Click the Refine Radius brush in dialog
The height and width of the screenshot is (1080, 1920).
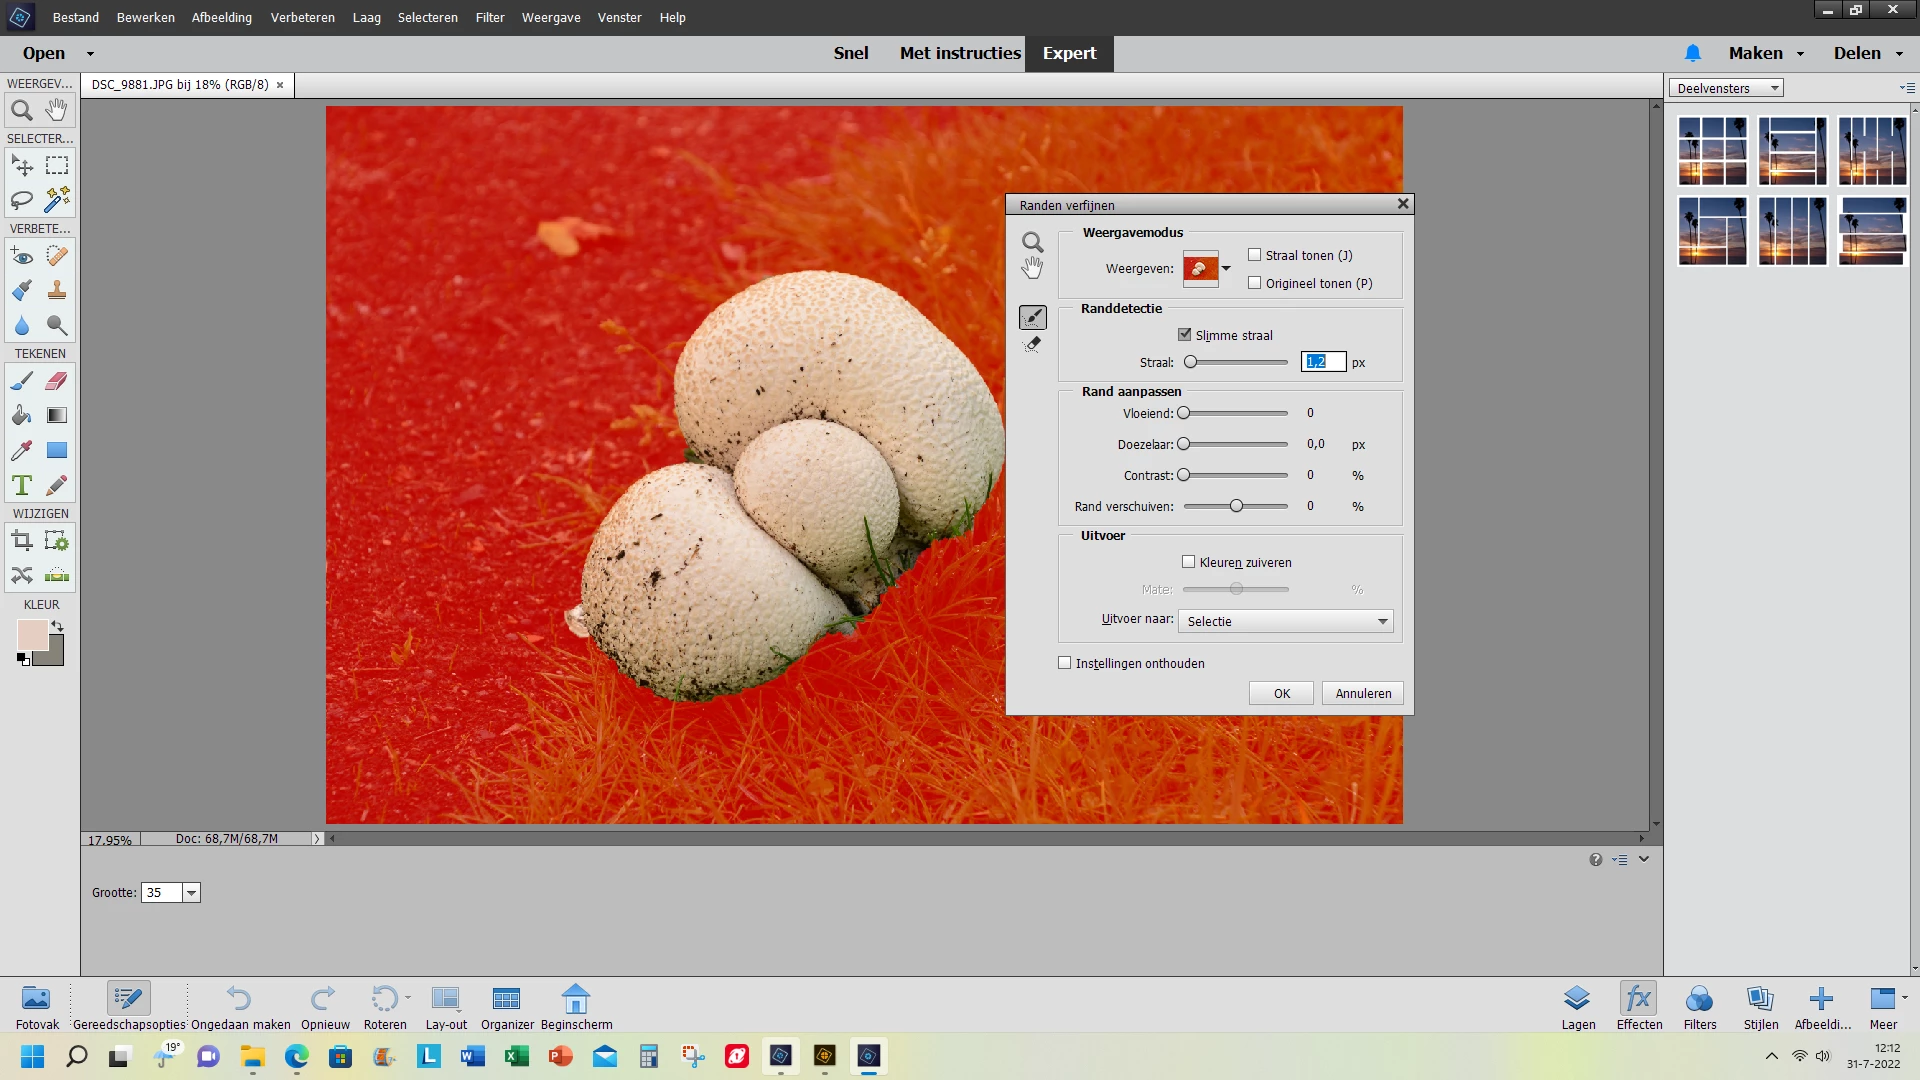click(x=1033, y=318)
